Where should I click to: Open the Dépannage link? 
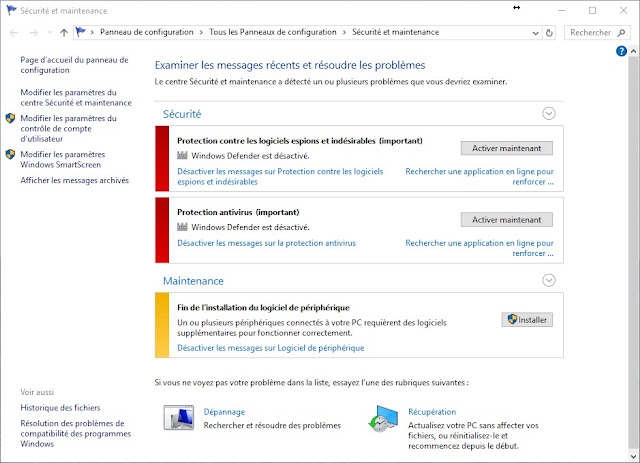point(224,412)
